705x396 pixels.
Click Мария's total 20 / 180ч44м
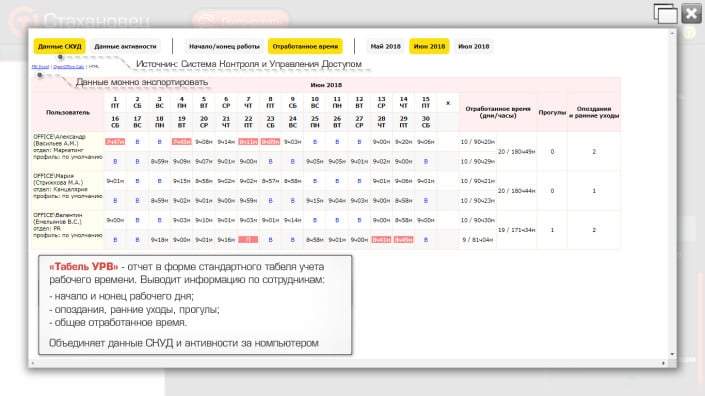[517, 191]
